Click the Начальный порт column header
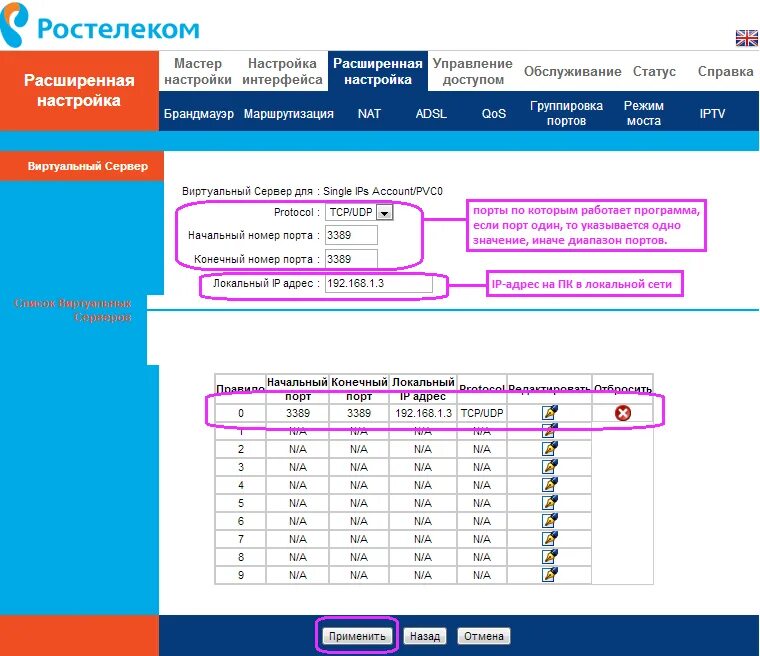Image resolution: width=760 pixels, height=656 pixels. coord(297,389)
